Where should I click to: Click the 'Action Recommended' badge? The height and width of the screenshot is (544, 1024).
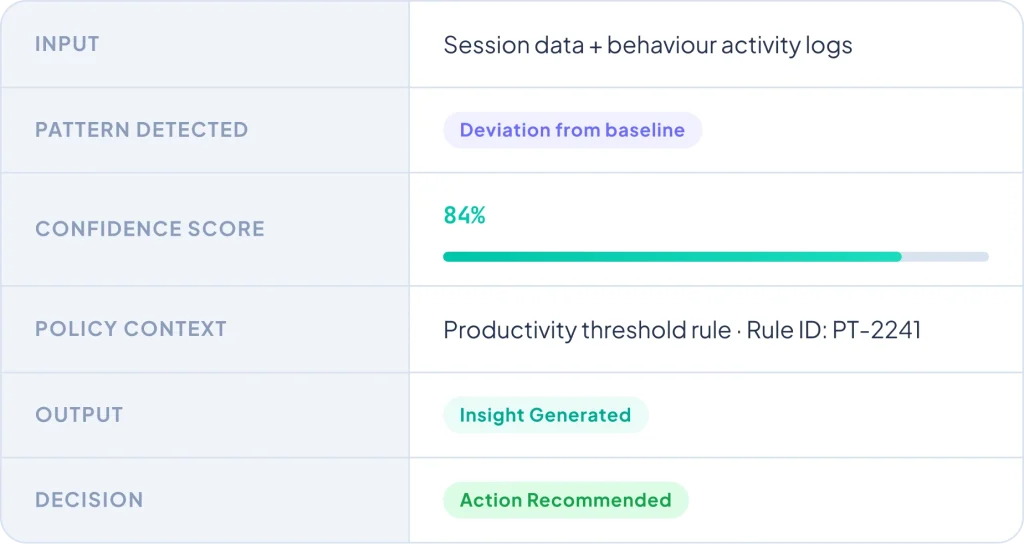coord(565,500)
